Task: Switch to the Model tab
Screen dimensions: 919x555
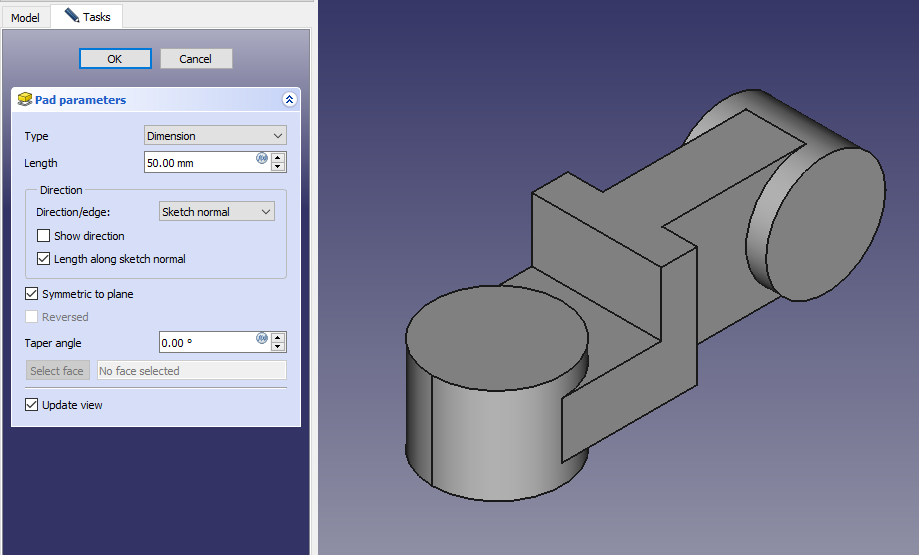Action: click(26, 18)
